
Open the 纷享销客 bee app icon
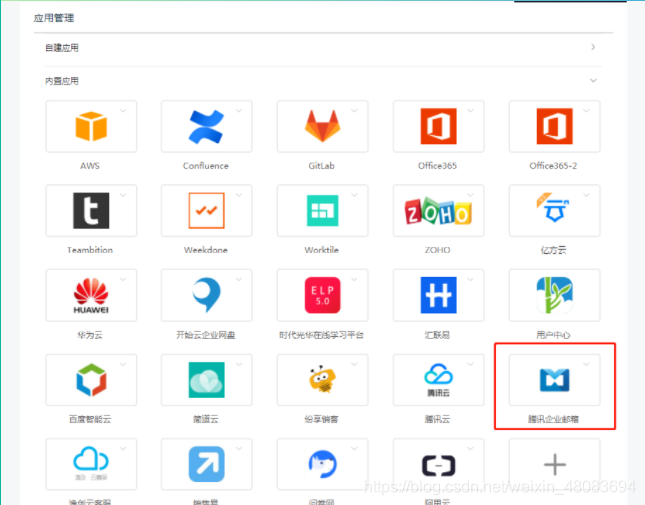point(322,379)
